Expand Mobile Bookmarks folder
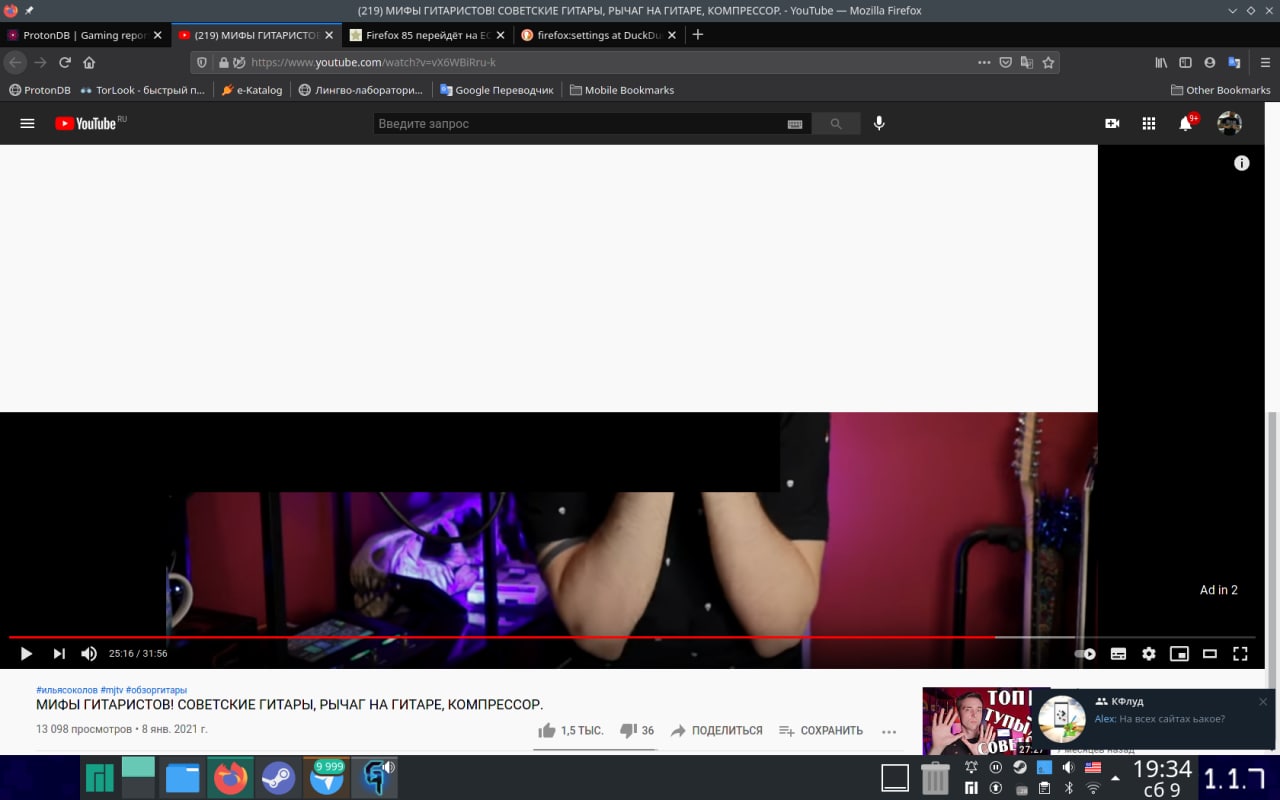The width and height of the screenshot is (1280, 800). [622, 90]
